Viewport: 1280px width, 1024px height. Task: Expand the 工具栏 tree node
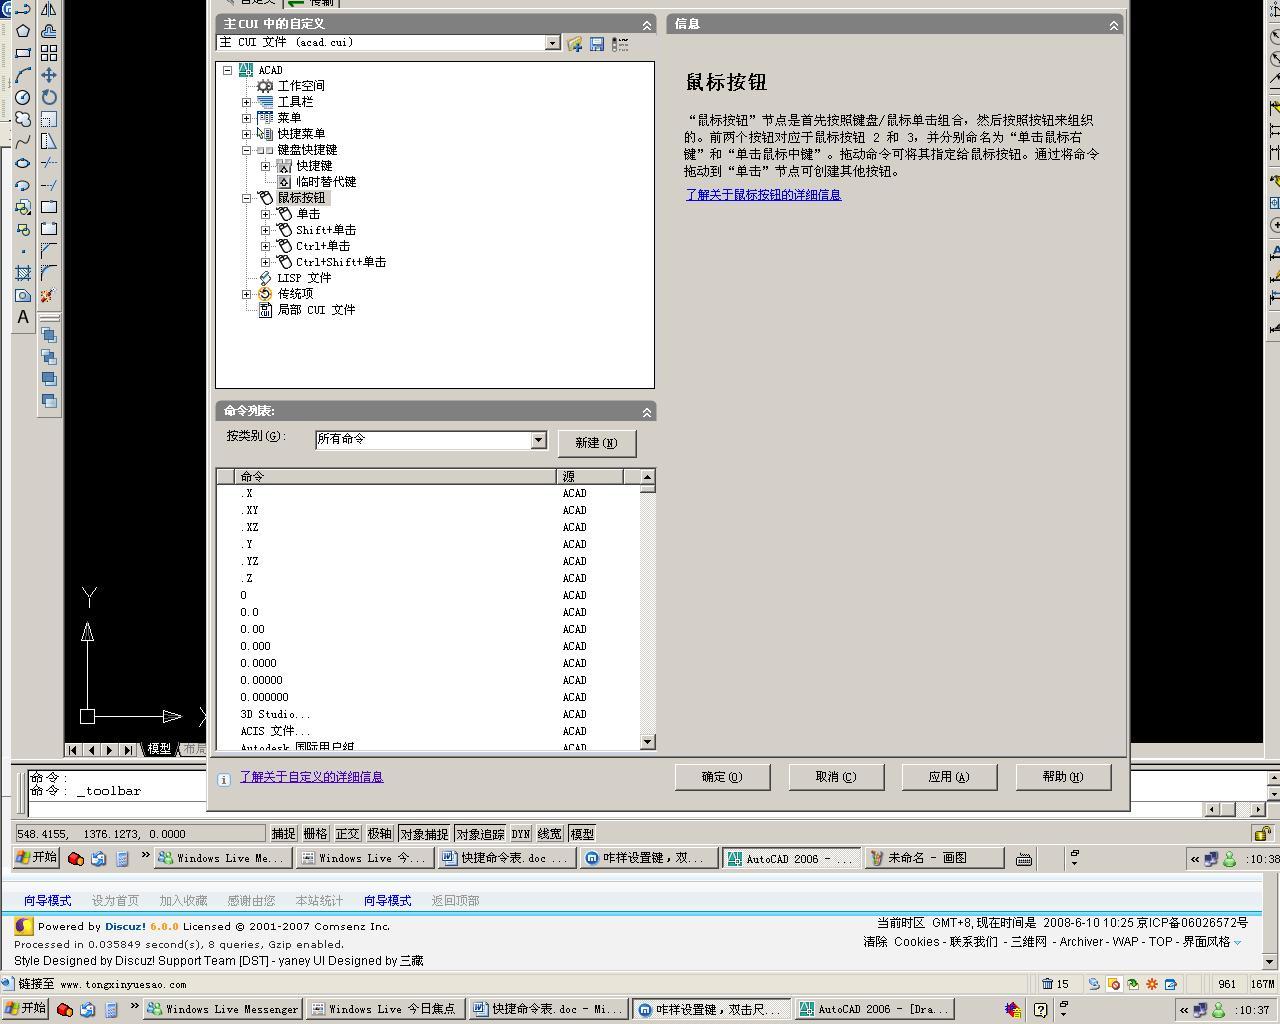coord(247,102)
